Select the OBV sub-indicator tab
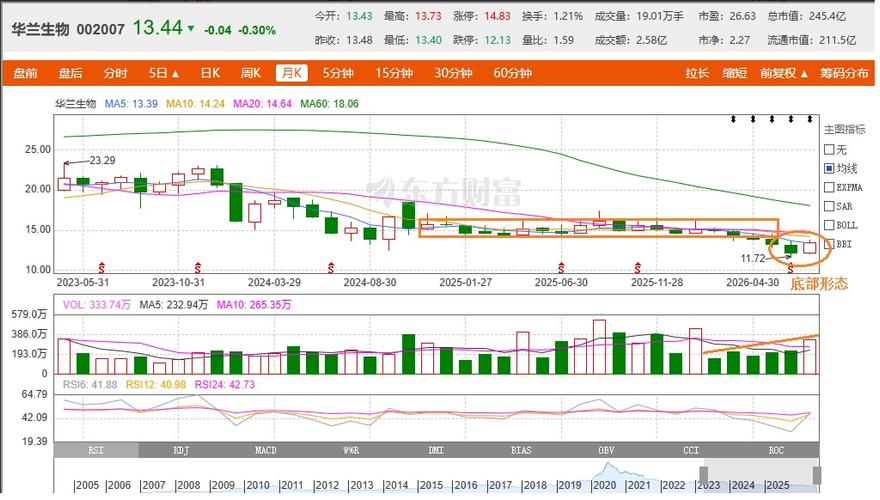This screenshot has height=500, width=880. tap(606, 450)
